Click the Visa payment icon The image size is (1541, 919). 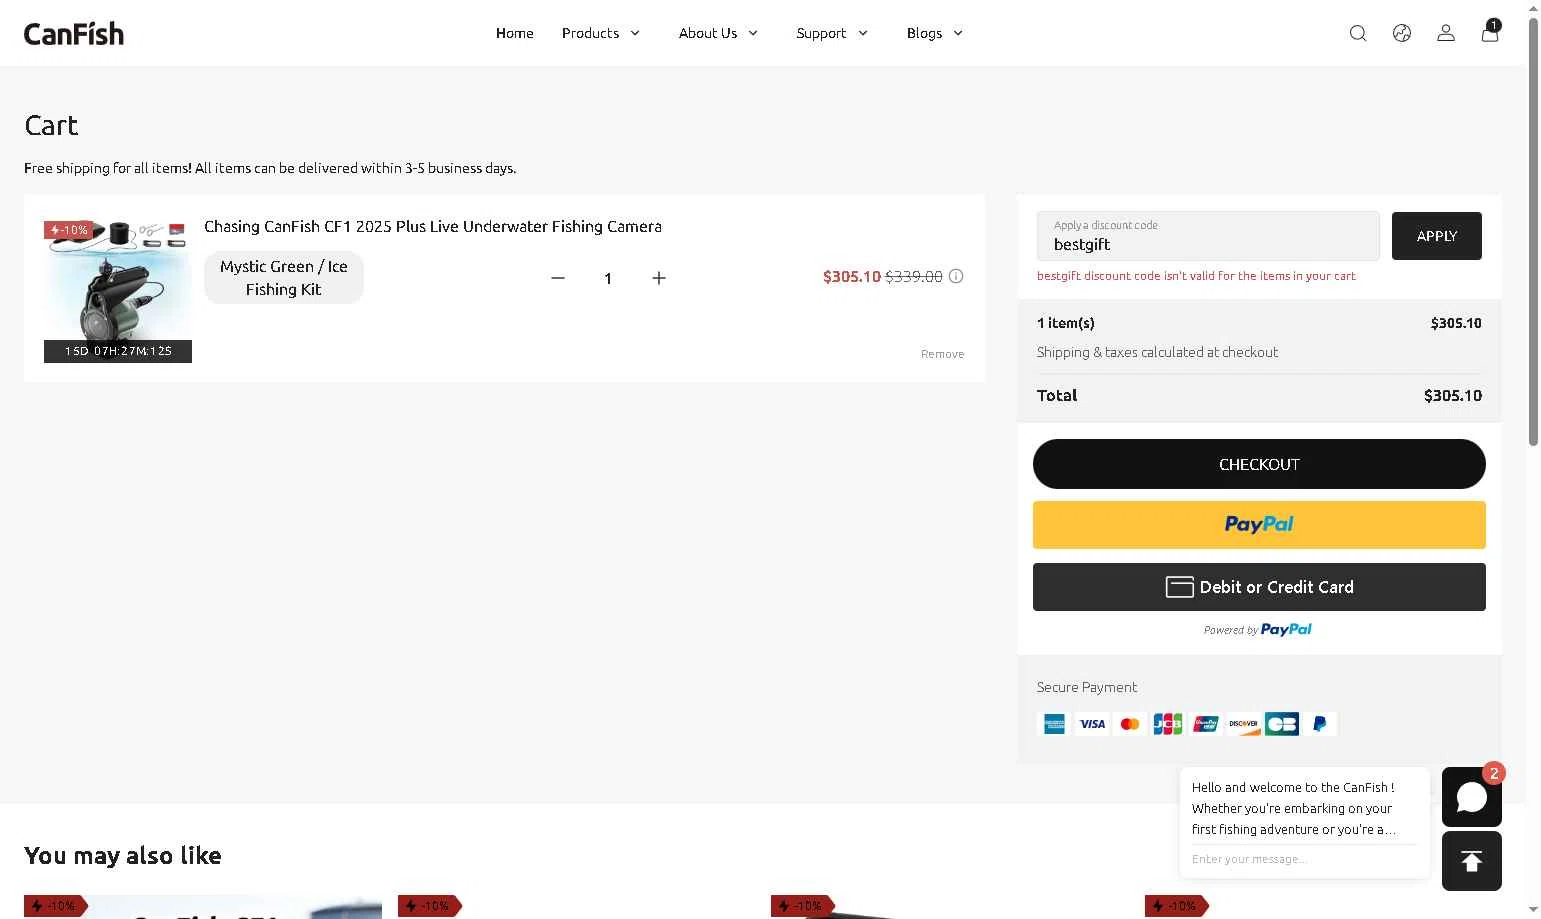1092,724
